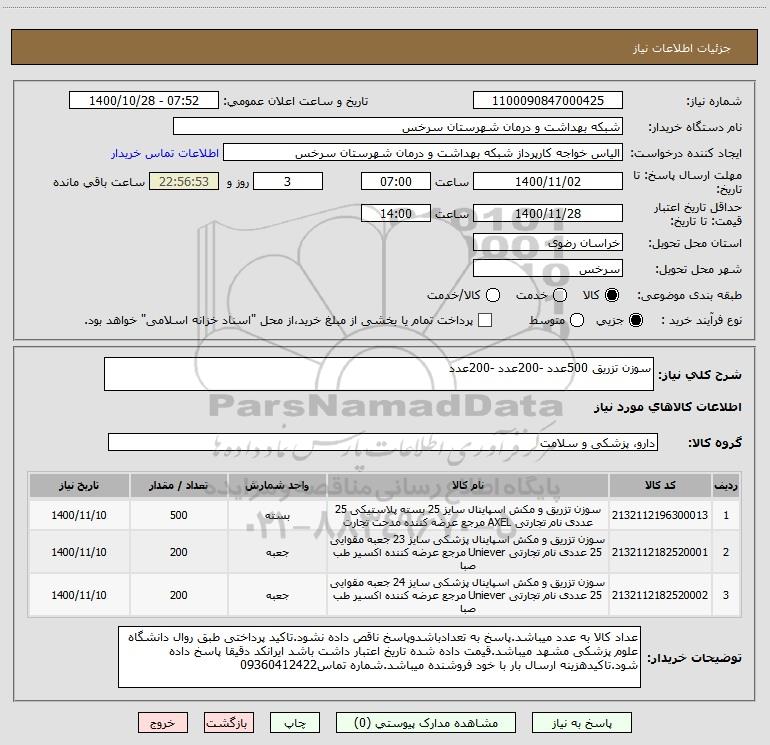This screenshot has height=745, width=770.
Task: Open اطلاعات تماس خریدار link
Action: [x=165, y=153]
